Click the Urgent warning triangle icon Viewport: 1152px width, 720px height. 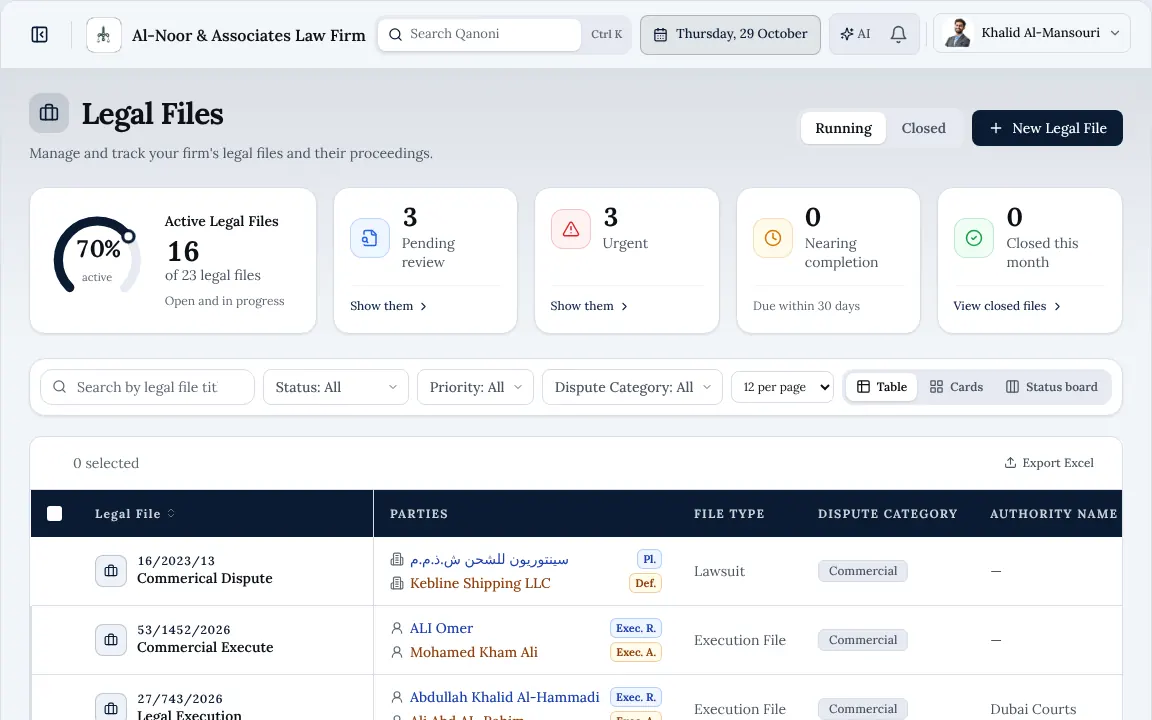[571, 230]
